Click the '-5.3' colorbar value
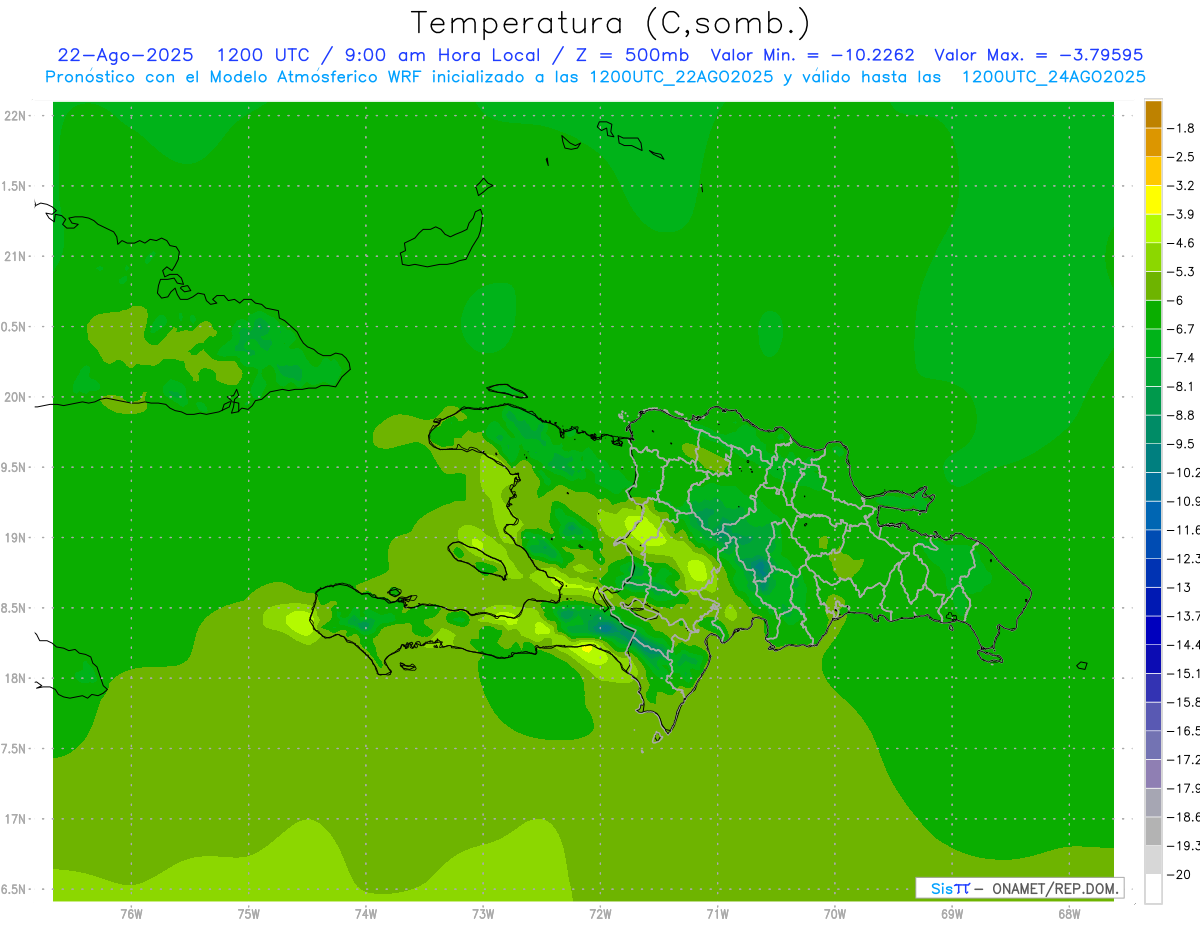 click(x=1181, y=272)
